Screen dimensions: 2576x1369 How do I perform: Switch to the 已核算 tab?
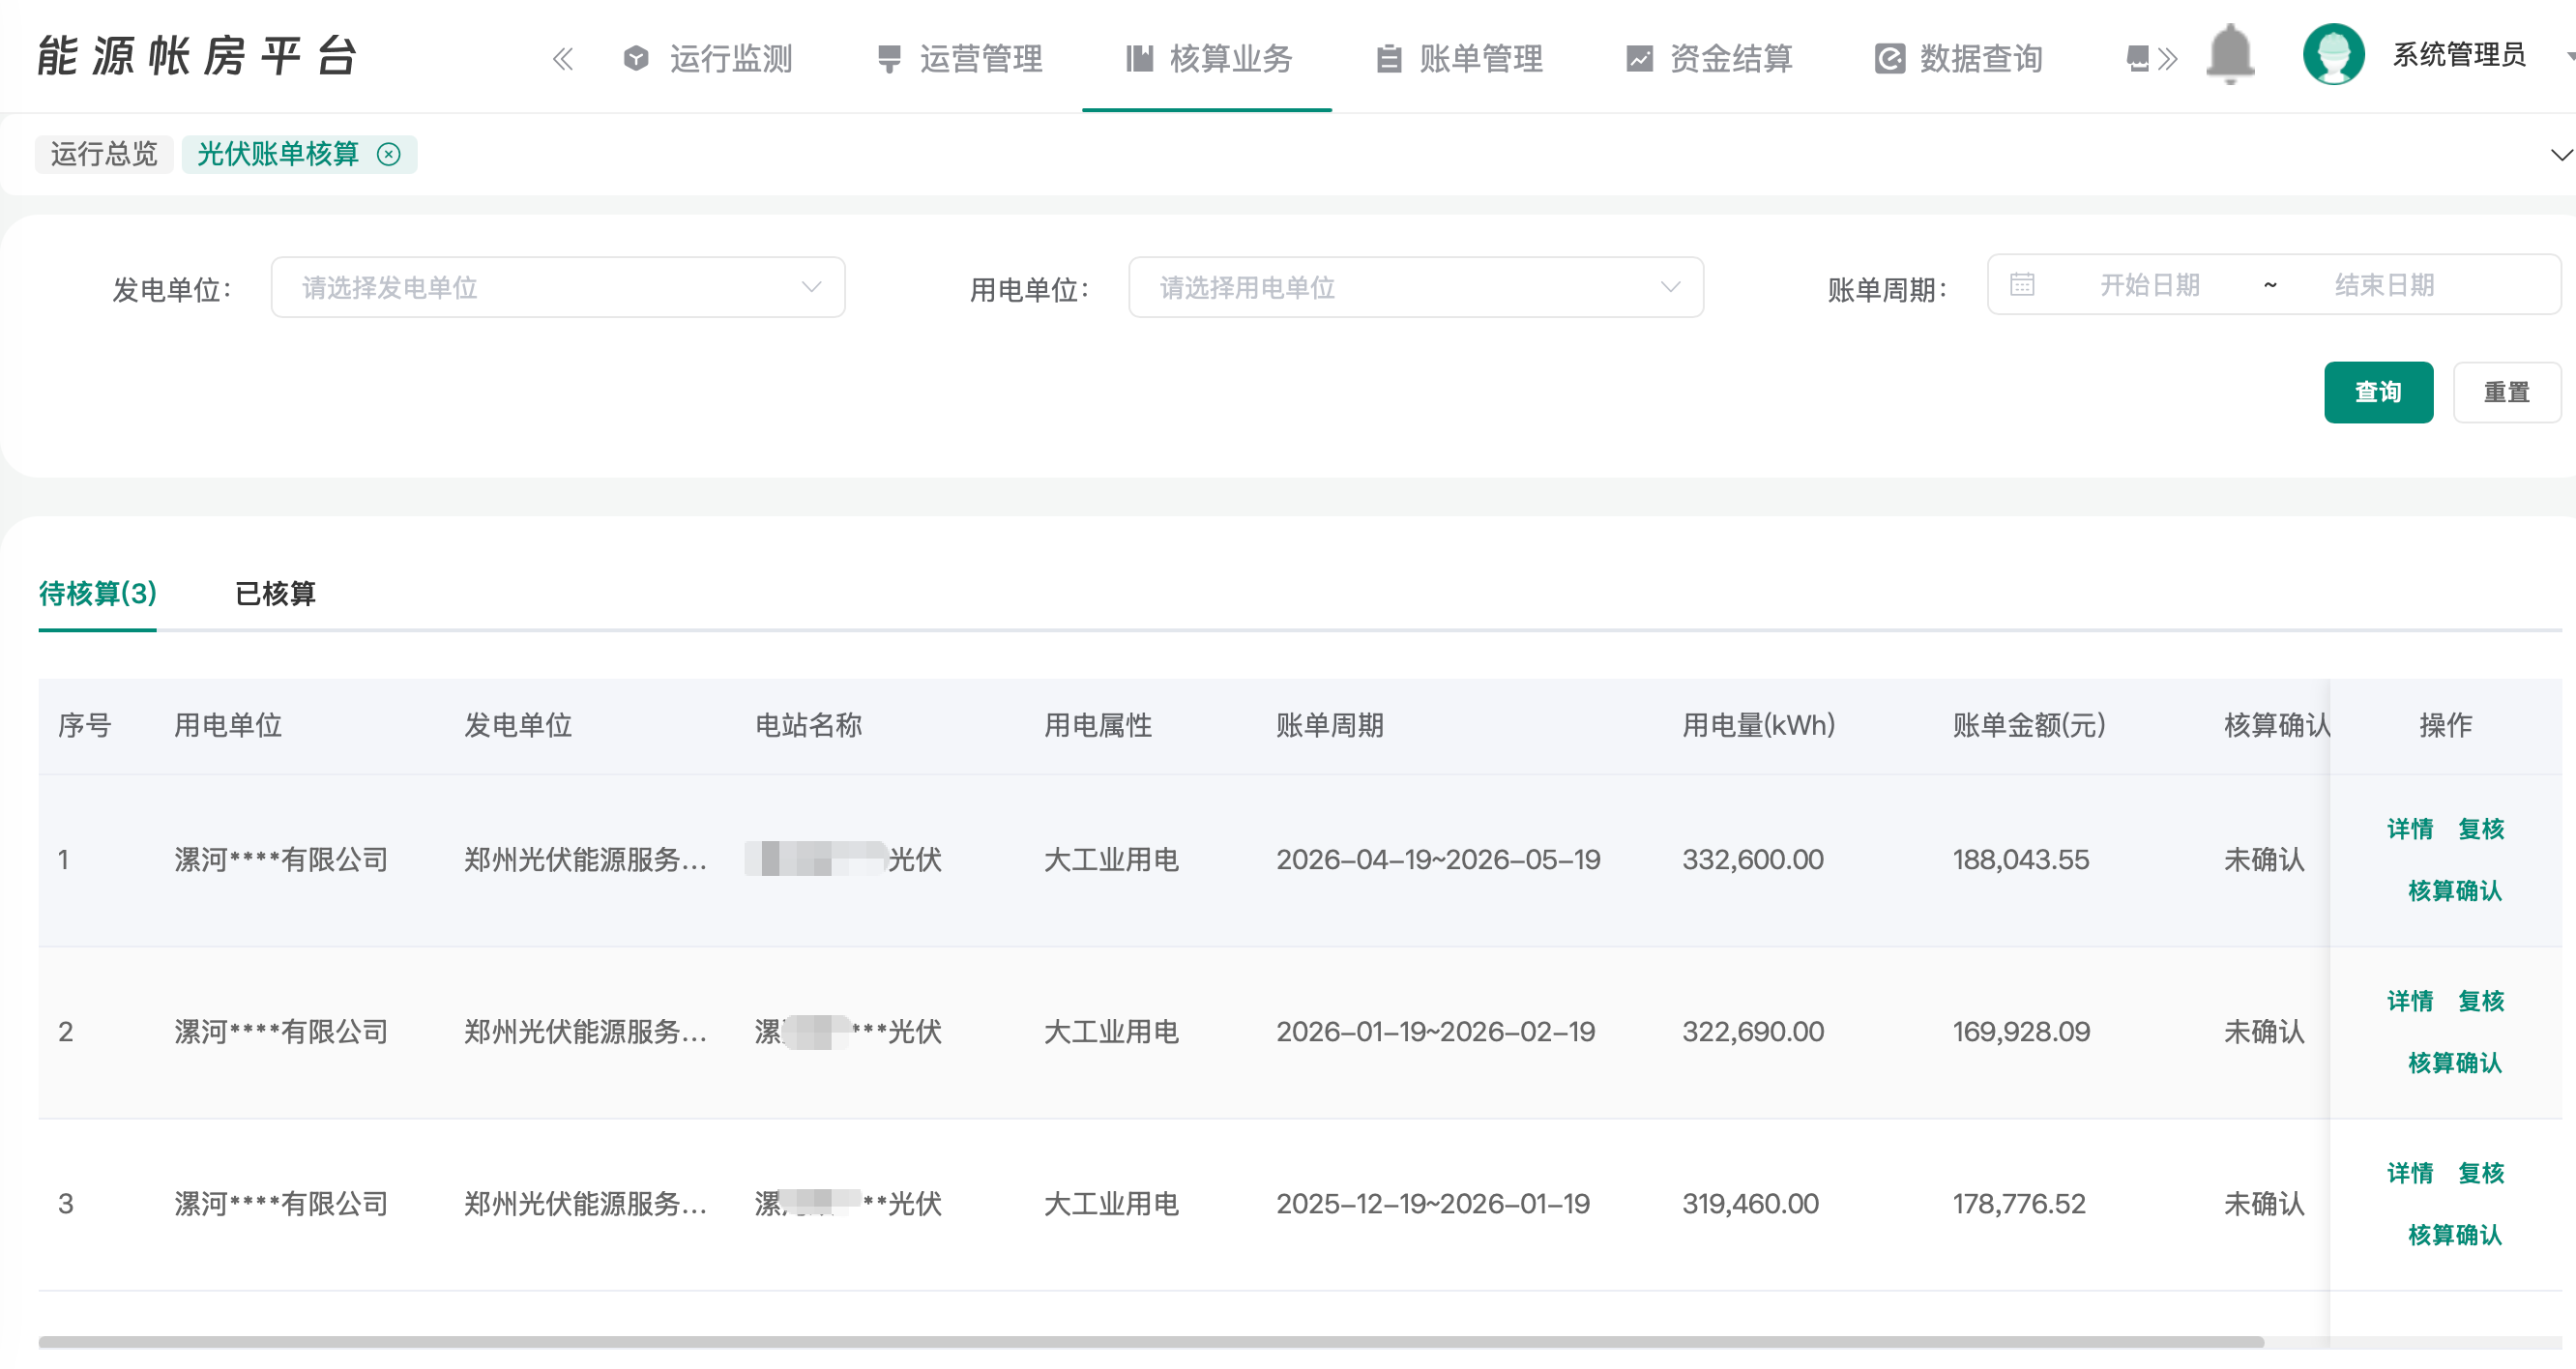click(x=275, y=593)
